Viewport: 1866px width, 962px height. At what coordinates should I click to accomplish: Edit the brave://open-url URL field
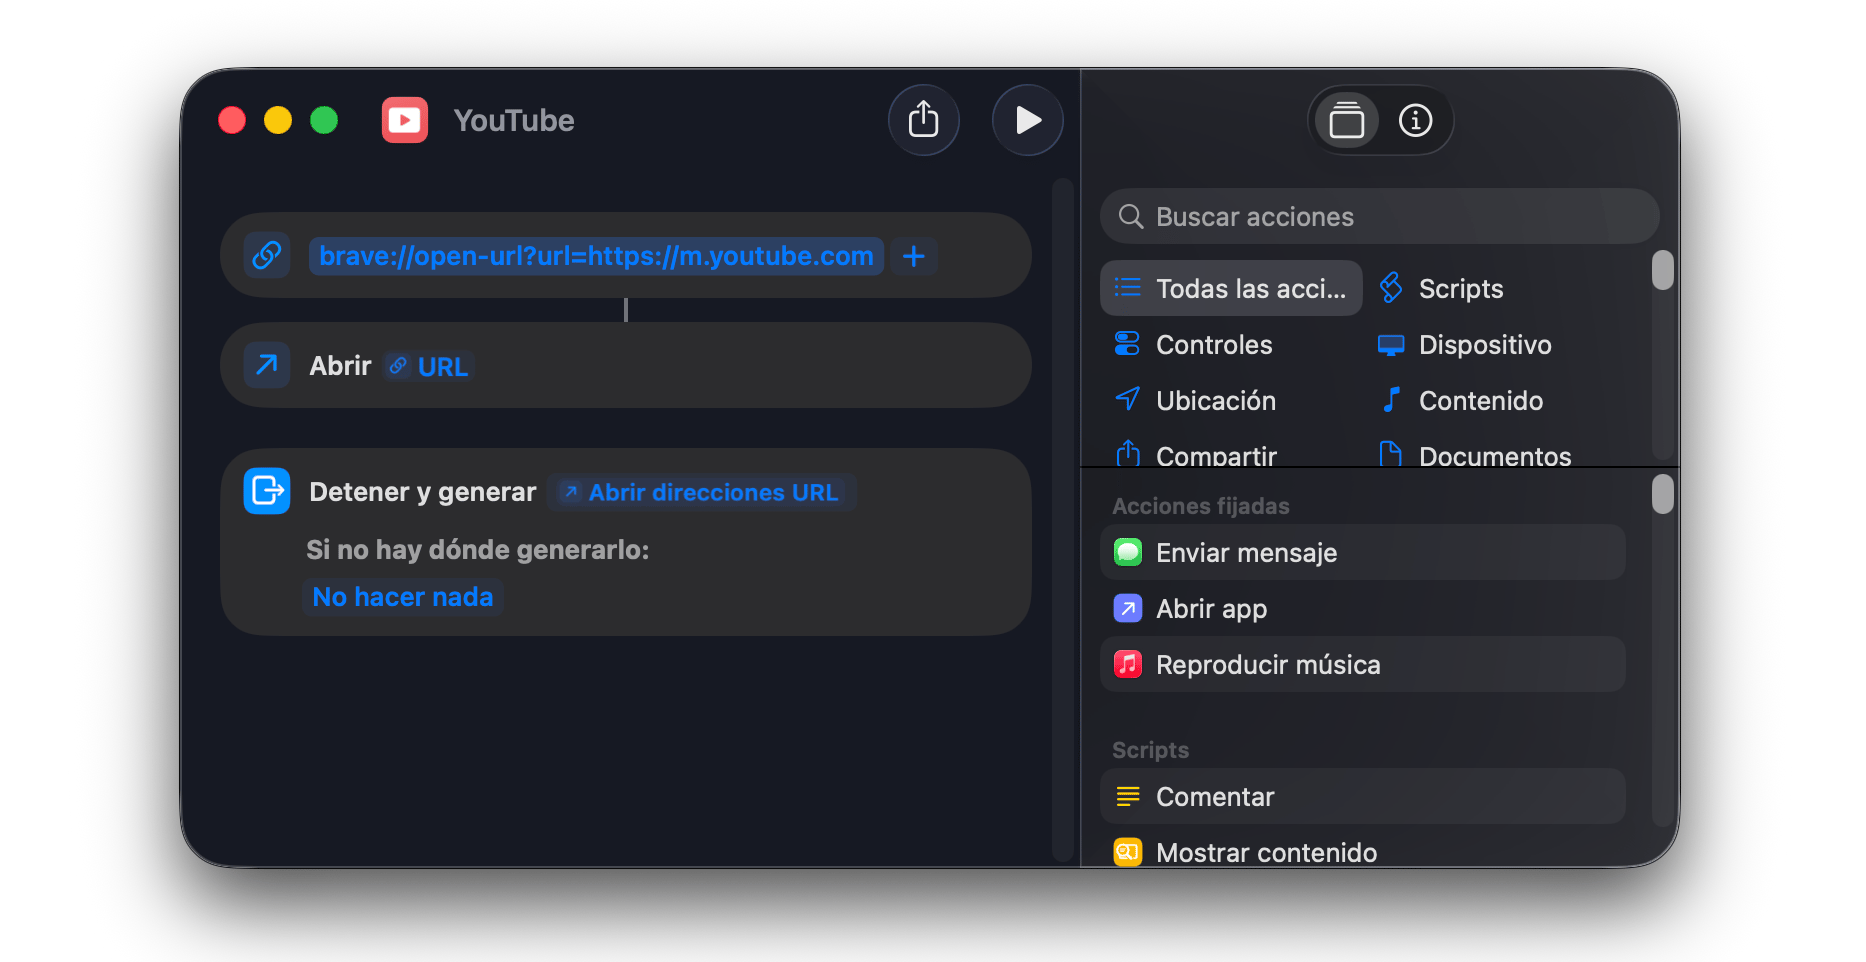click(596, 256)
